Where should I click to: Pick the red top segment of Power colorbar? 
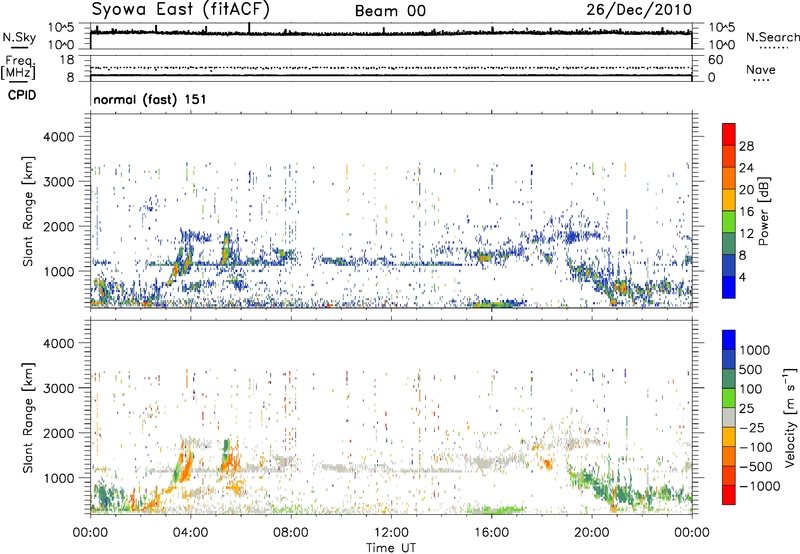[x=729, y=135]
